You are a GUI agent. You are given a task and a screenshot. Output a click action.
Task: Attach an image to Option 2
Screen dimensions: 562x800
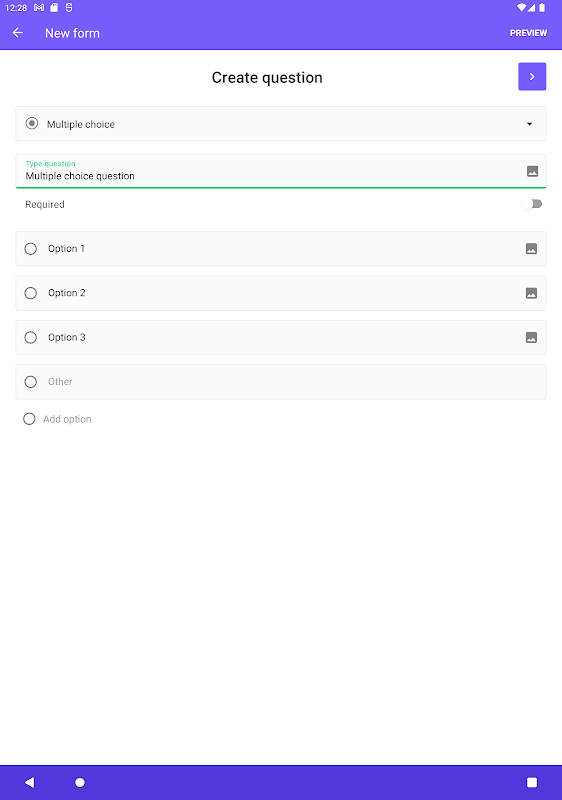click(x=531, y=293)
